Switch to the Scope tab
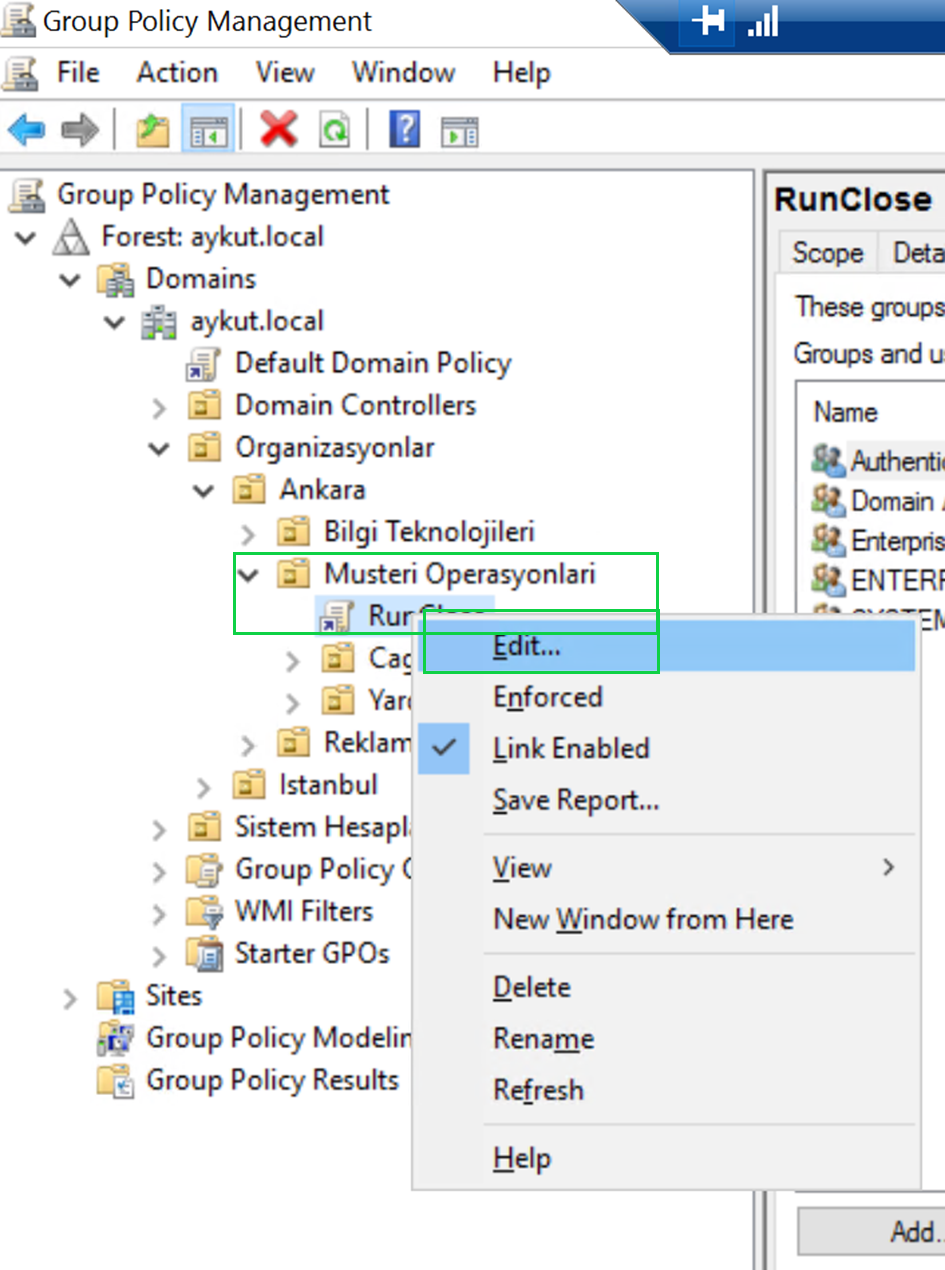 pos(827,253)
